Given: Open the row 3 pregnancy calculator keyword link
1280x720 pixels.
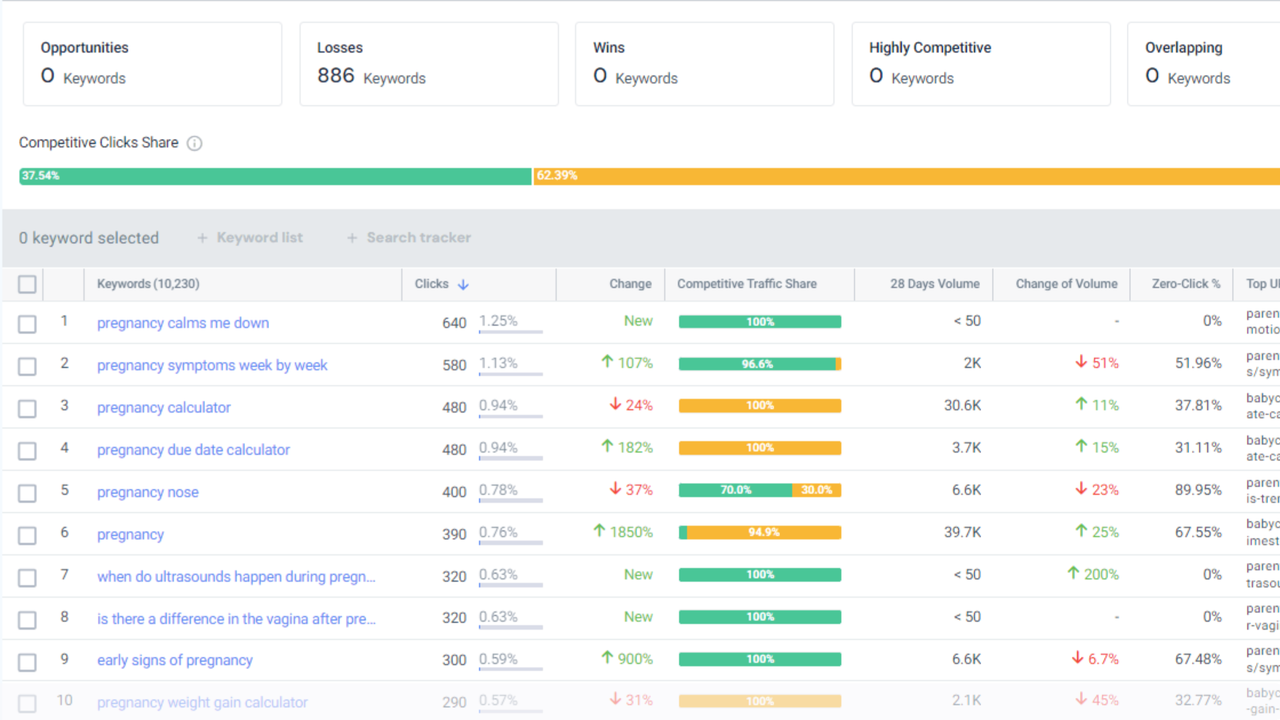Looking at the screenshot, I should (164, 407).
